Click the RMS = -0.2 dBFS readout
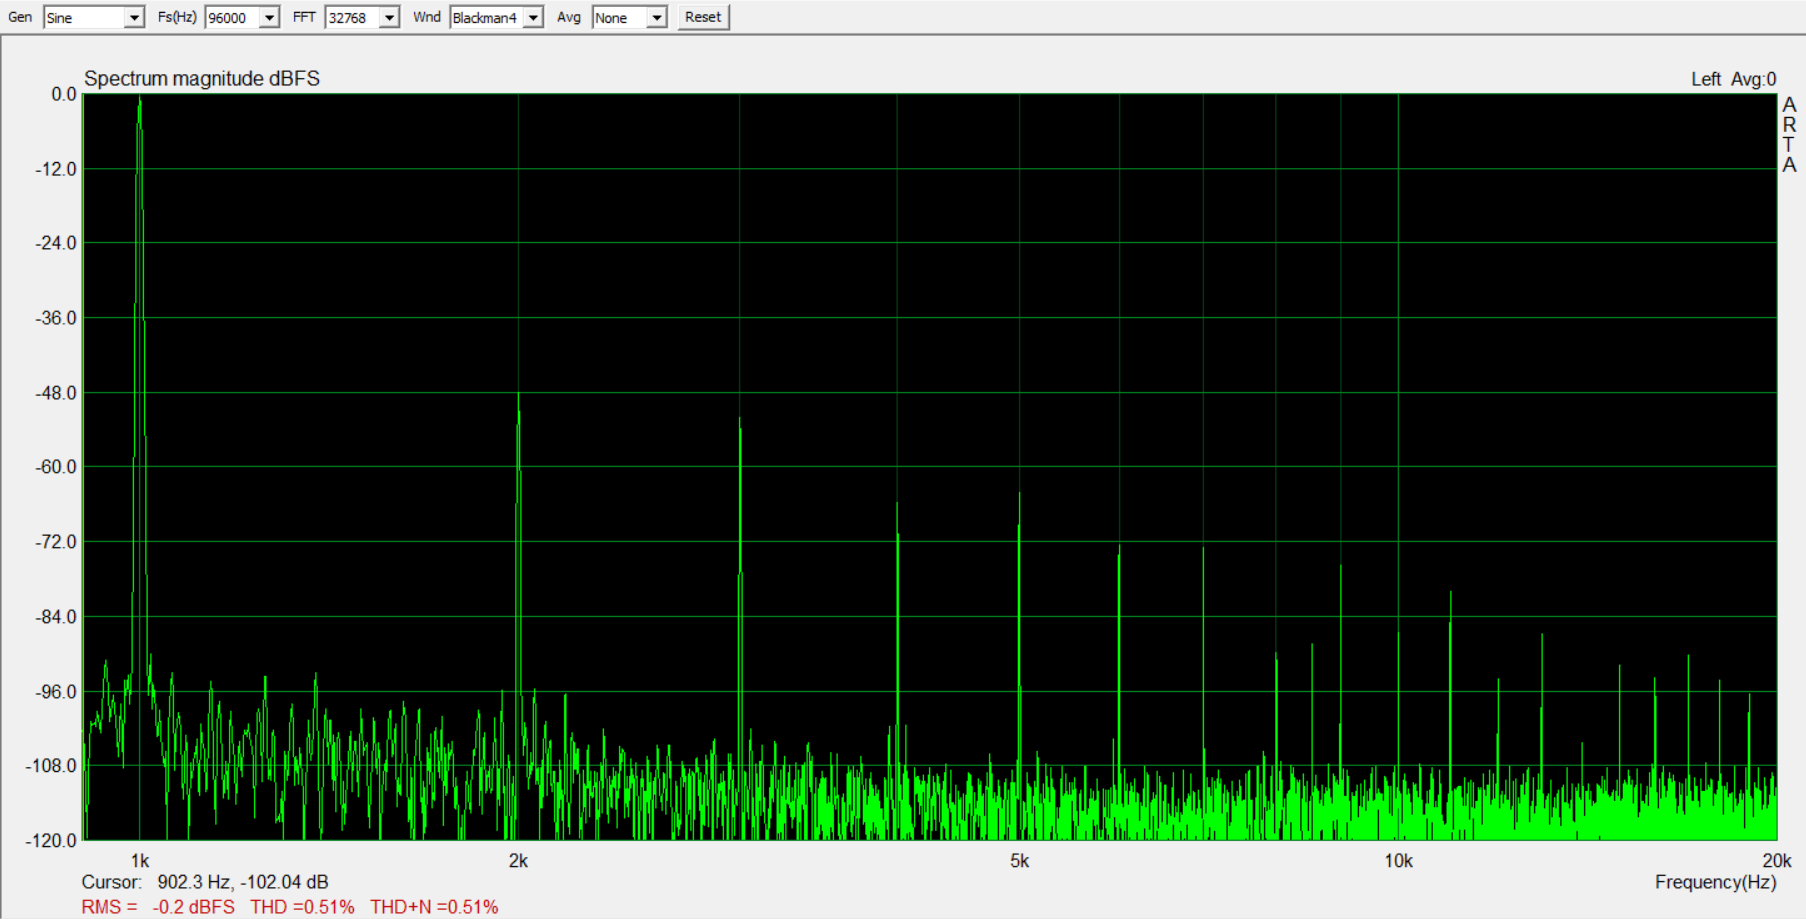This screenshot has width=1806, height=919. click(158, 907)
